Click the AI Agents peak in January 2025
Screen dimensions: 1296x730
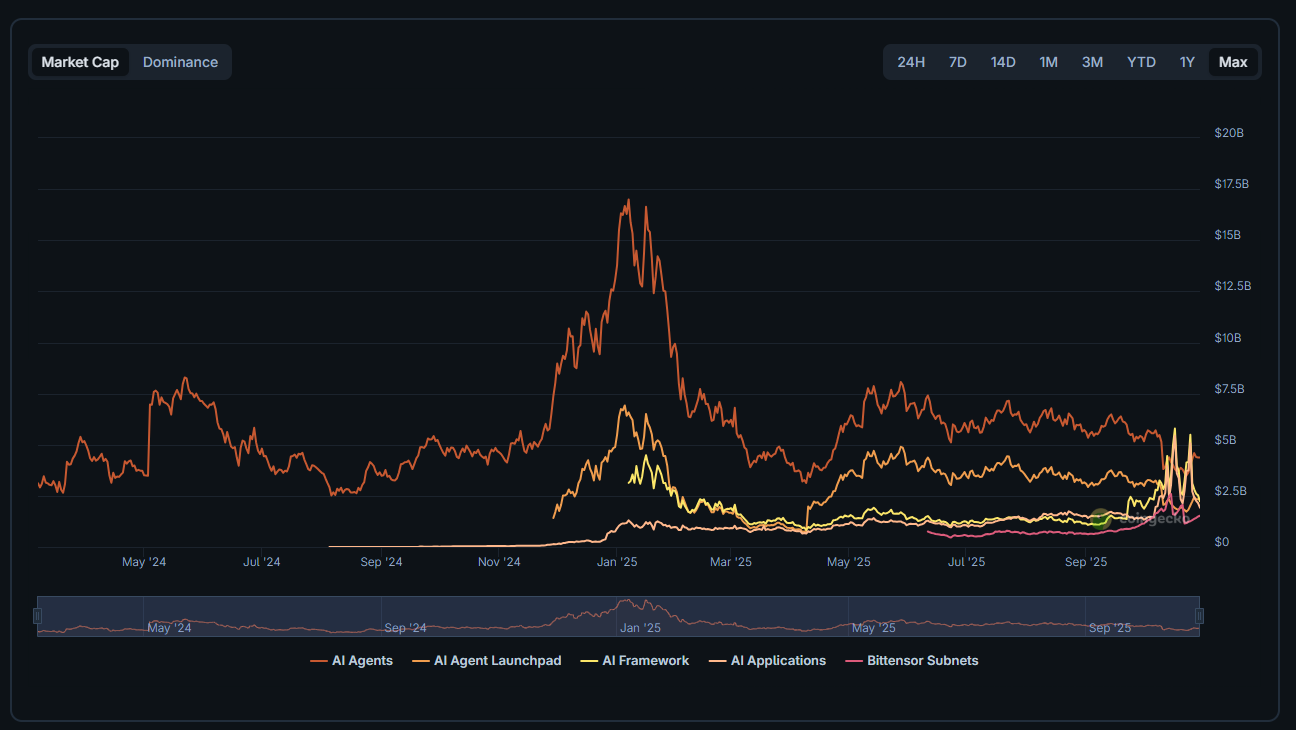tap(628, 200)
